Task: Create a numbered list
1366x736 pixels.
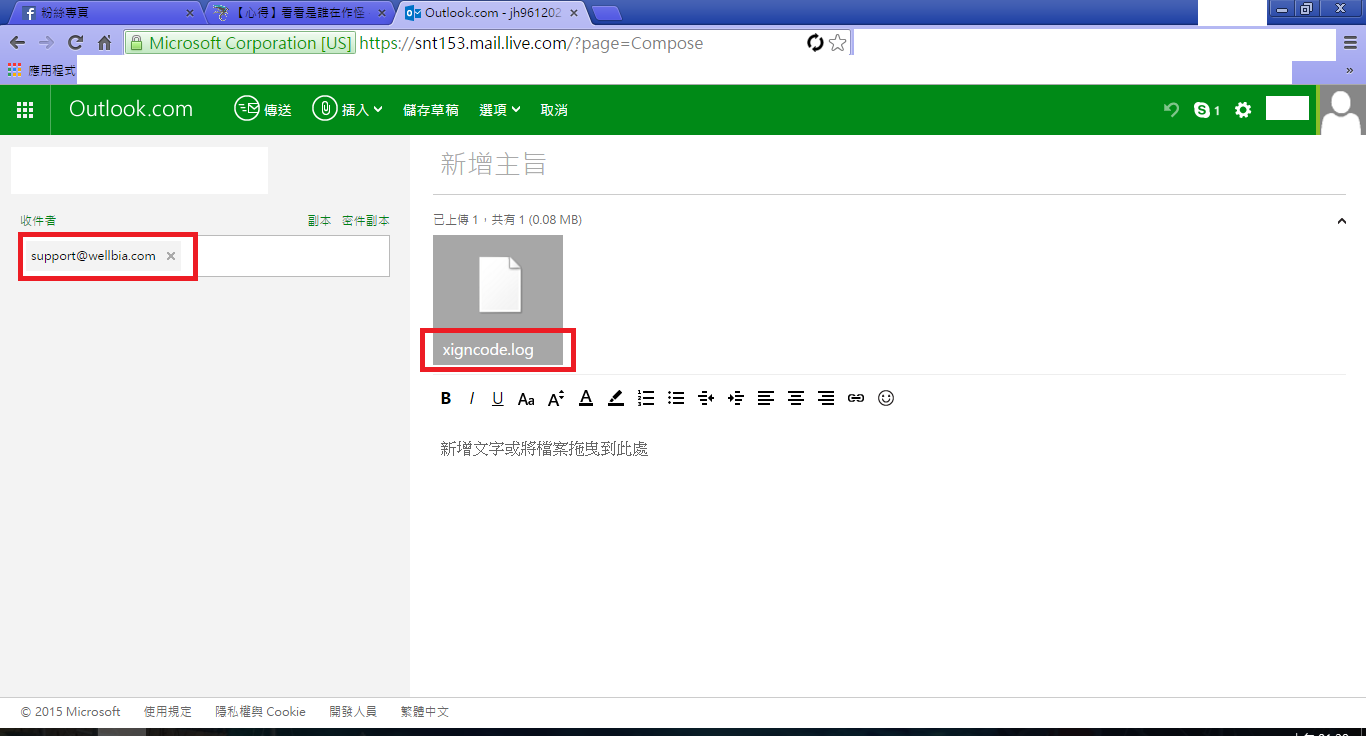Action: (646, 398)
